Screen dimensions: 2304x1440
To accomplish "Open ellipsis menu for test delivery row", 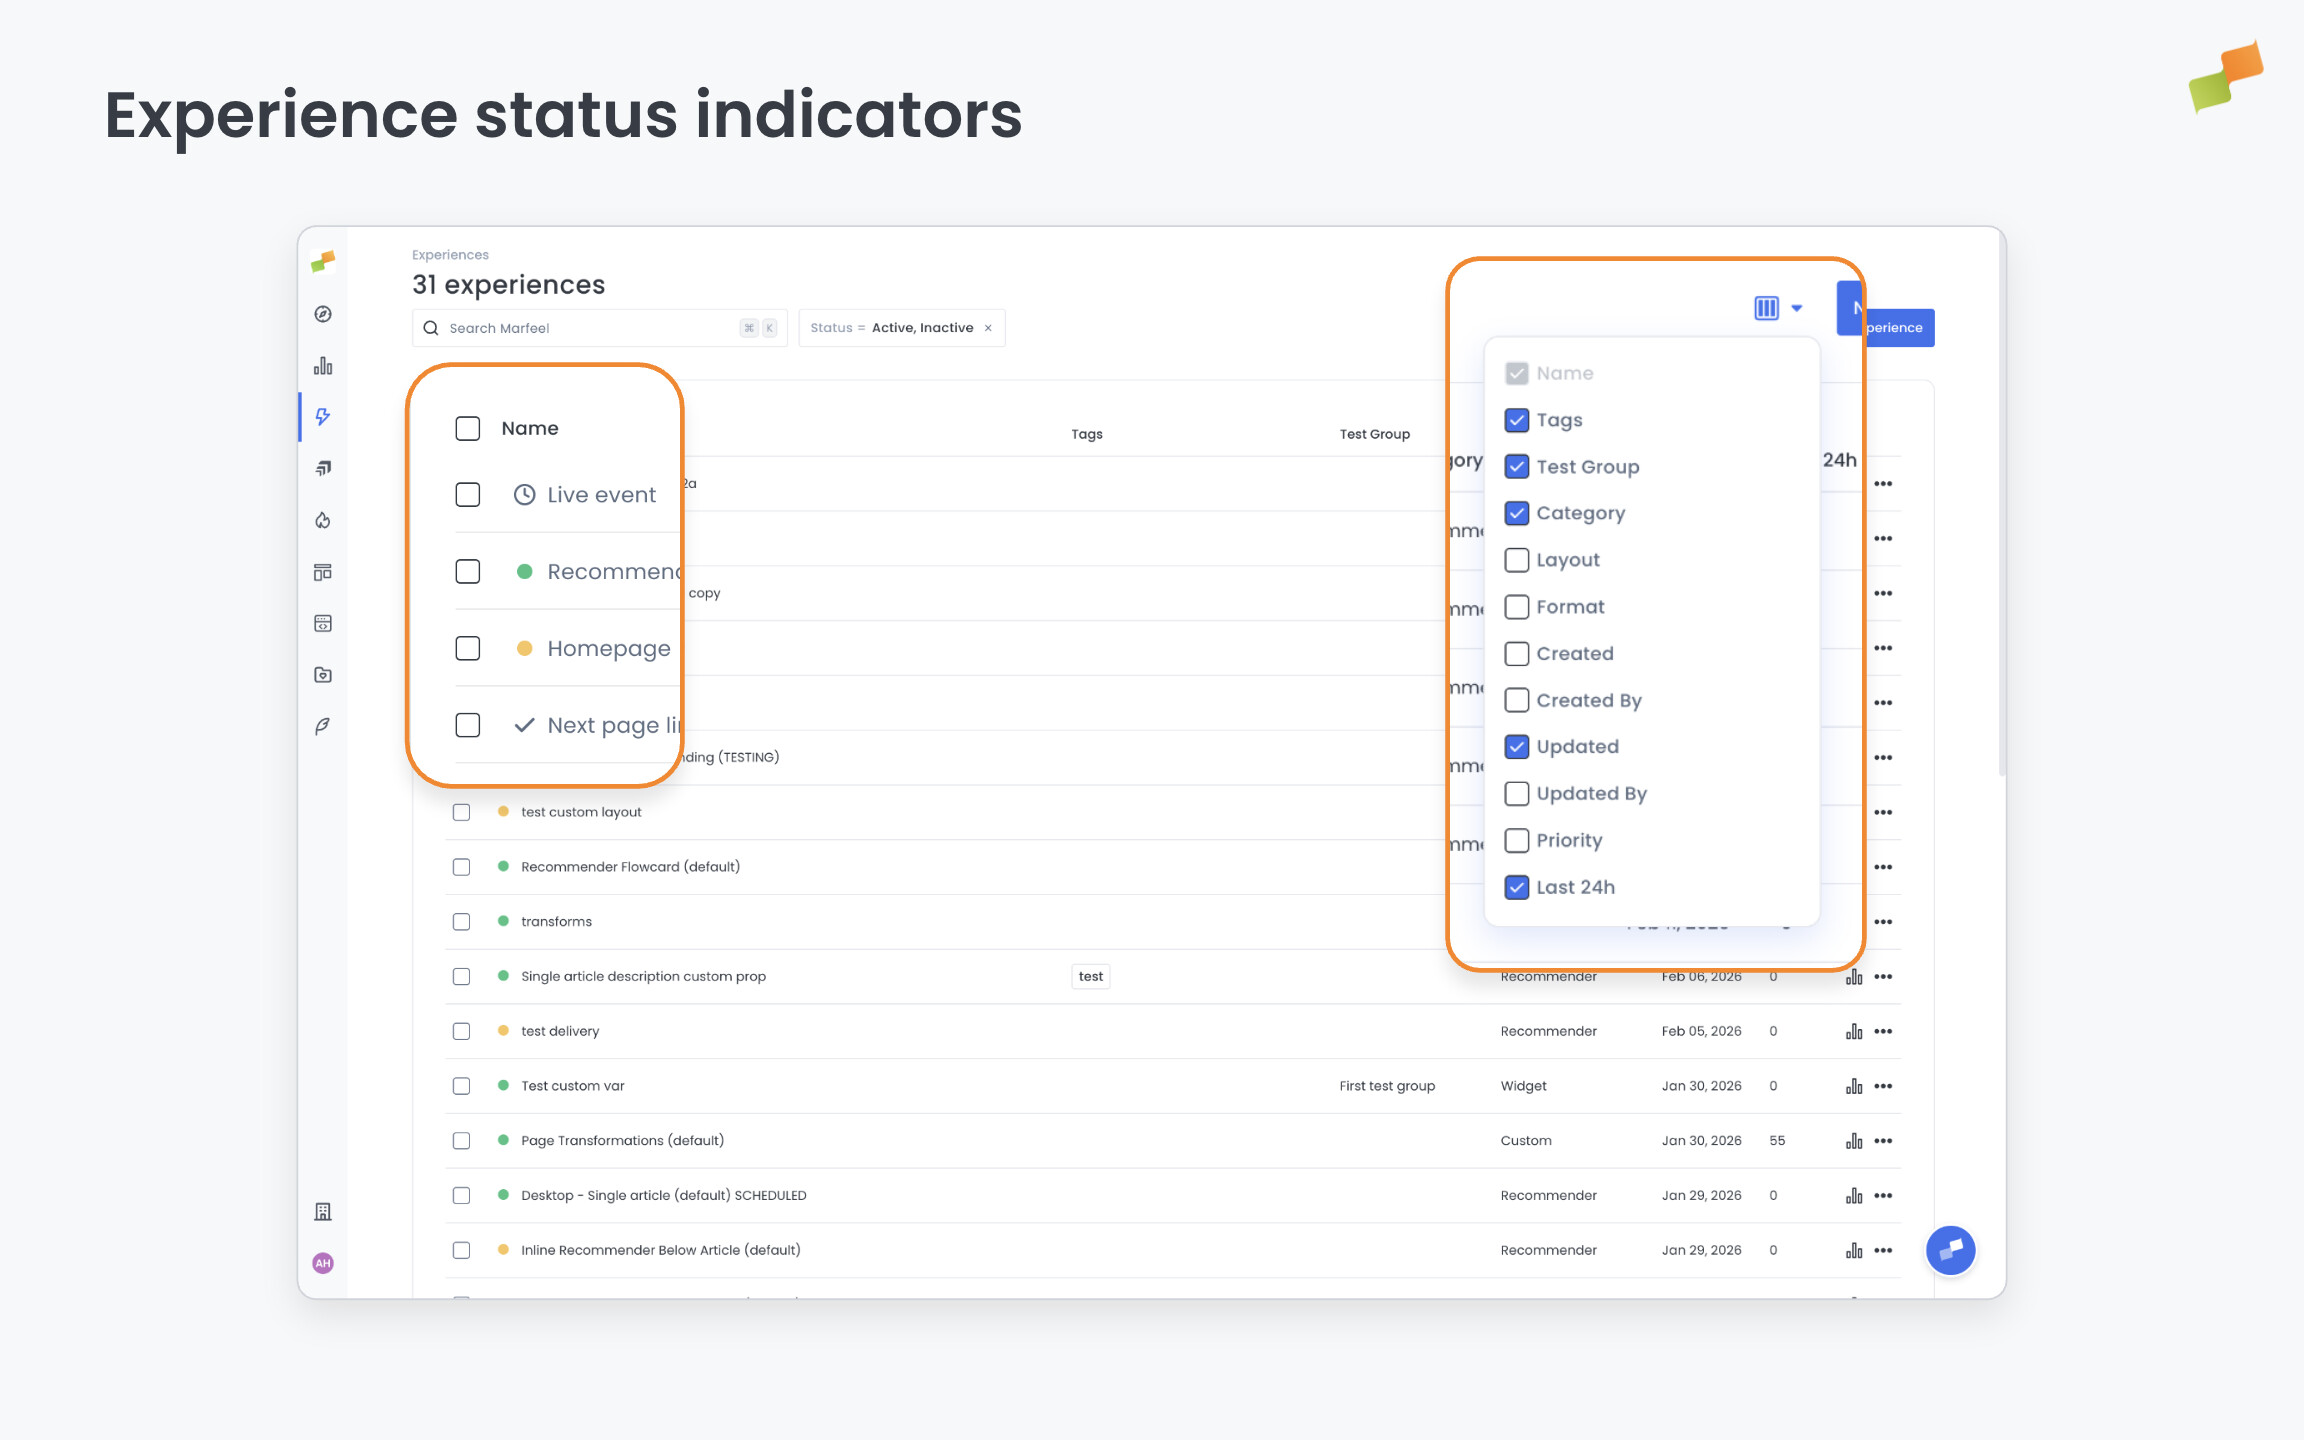I will click(x=1883, y=1030).
